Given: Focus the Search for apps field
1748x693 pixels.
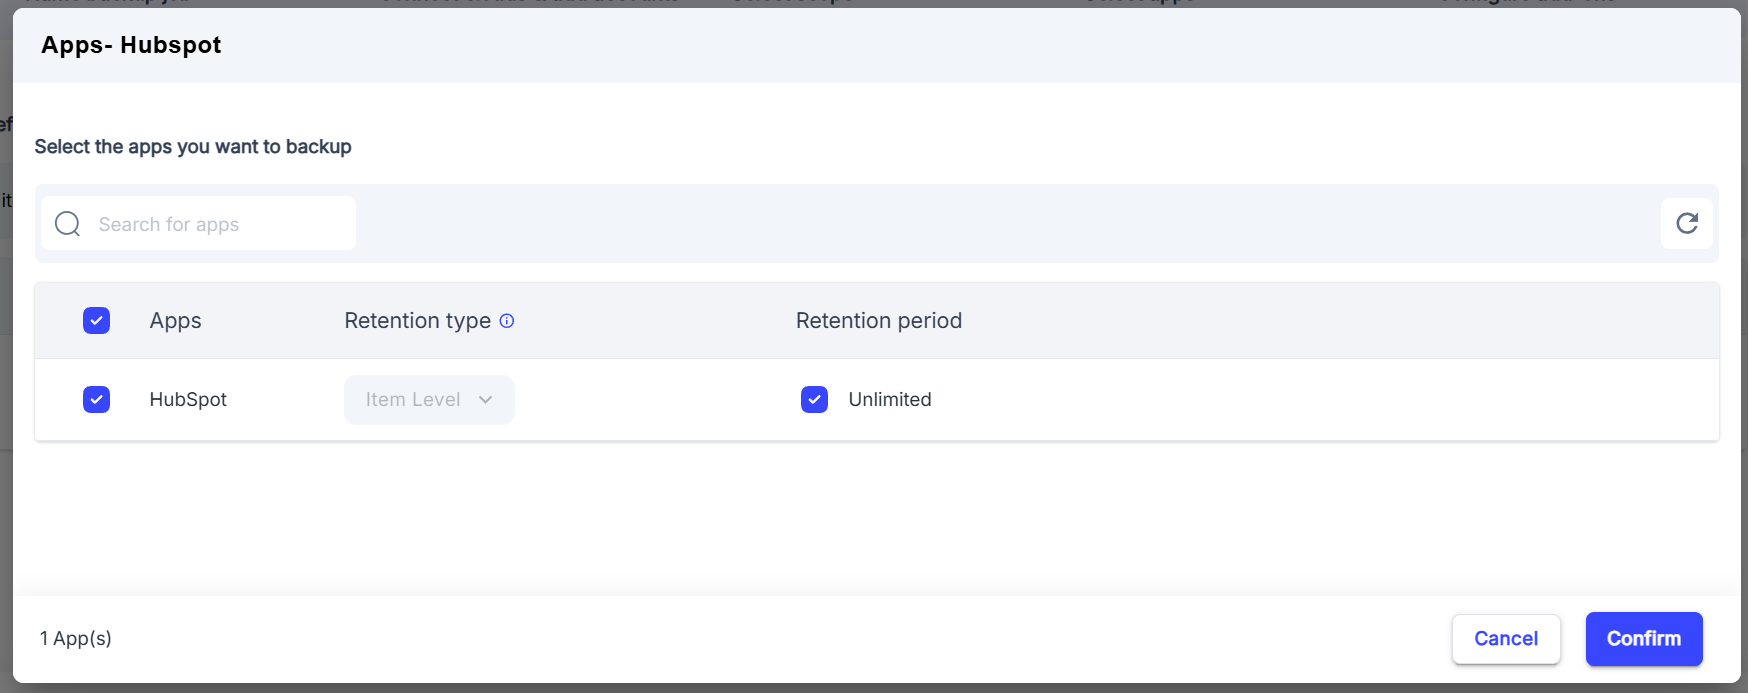Looking at the screenshot, I should pyautogui.click(x=198, y=223).
